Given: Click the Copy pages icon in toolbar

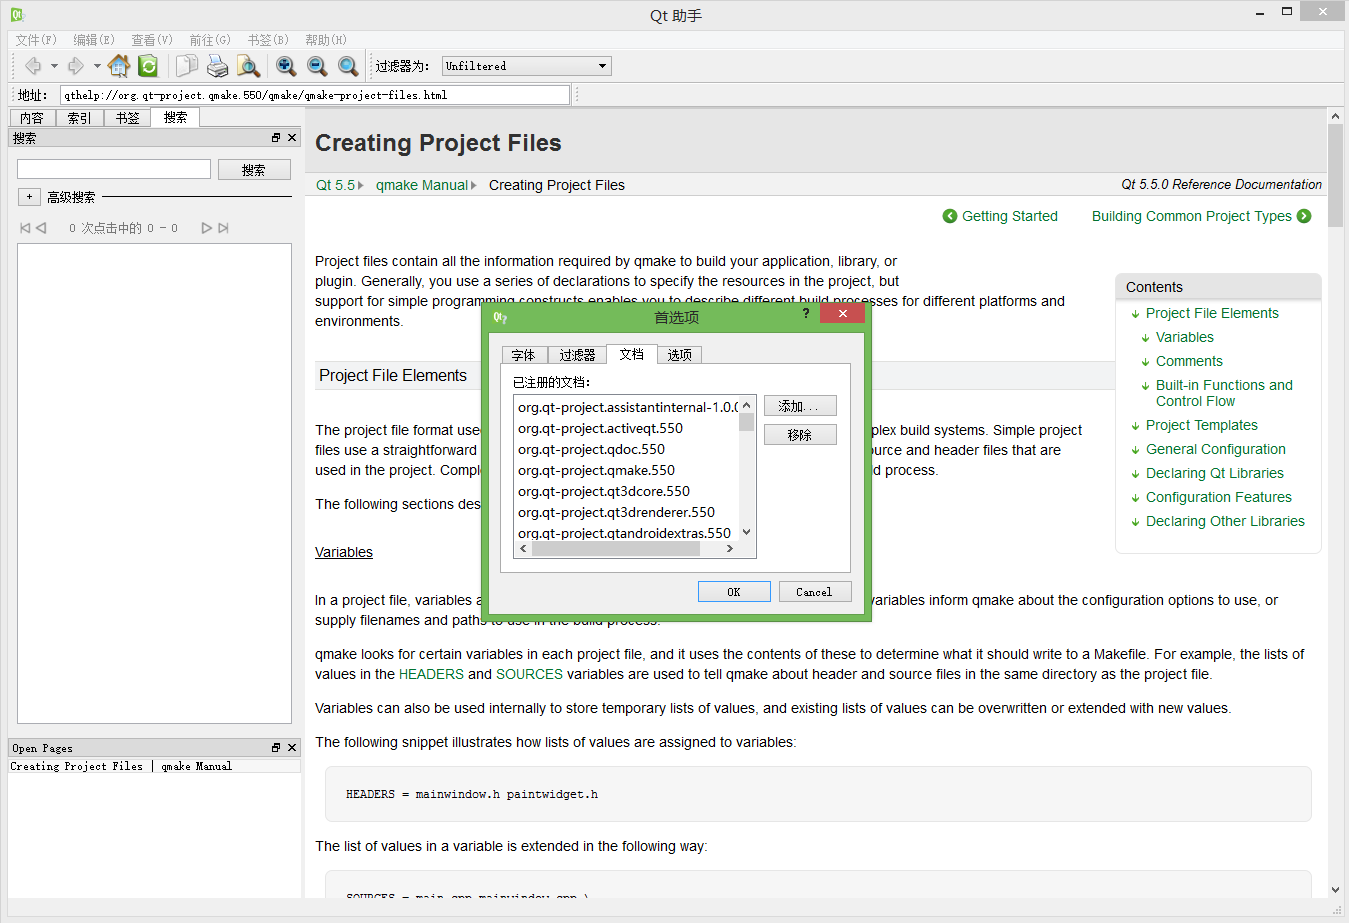Looking at the screenshot, I should pyautogui.click(x=187, y=66).
